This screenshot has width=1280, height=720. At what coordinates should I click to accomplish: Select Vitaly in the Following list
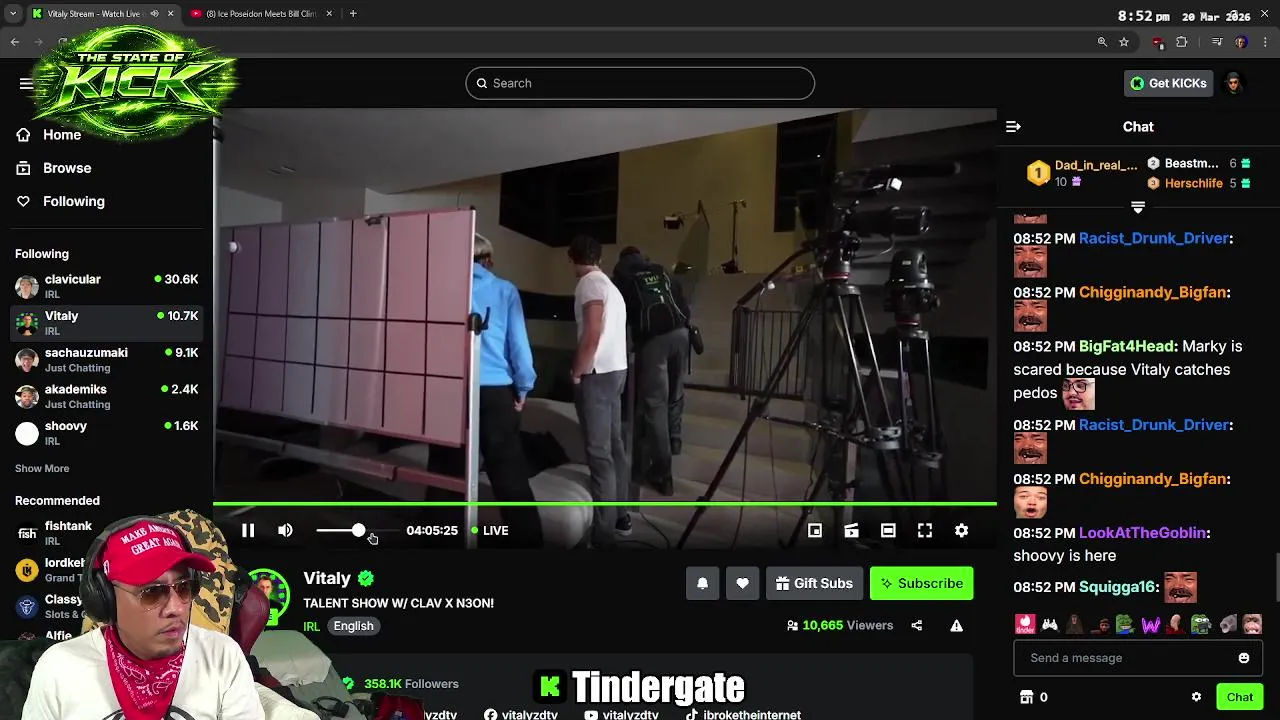(106, 323)
